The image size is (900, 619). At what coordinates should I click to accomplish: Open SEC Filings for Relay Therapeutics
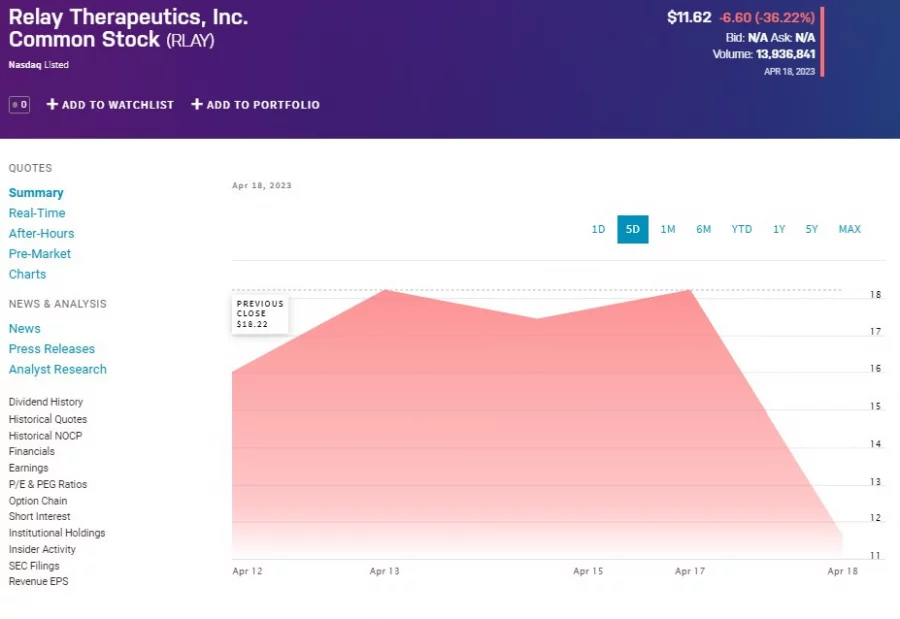[x=33, y=565]
